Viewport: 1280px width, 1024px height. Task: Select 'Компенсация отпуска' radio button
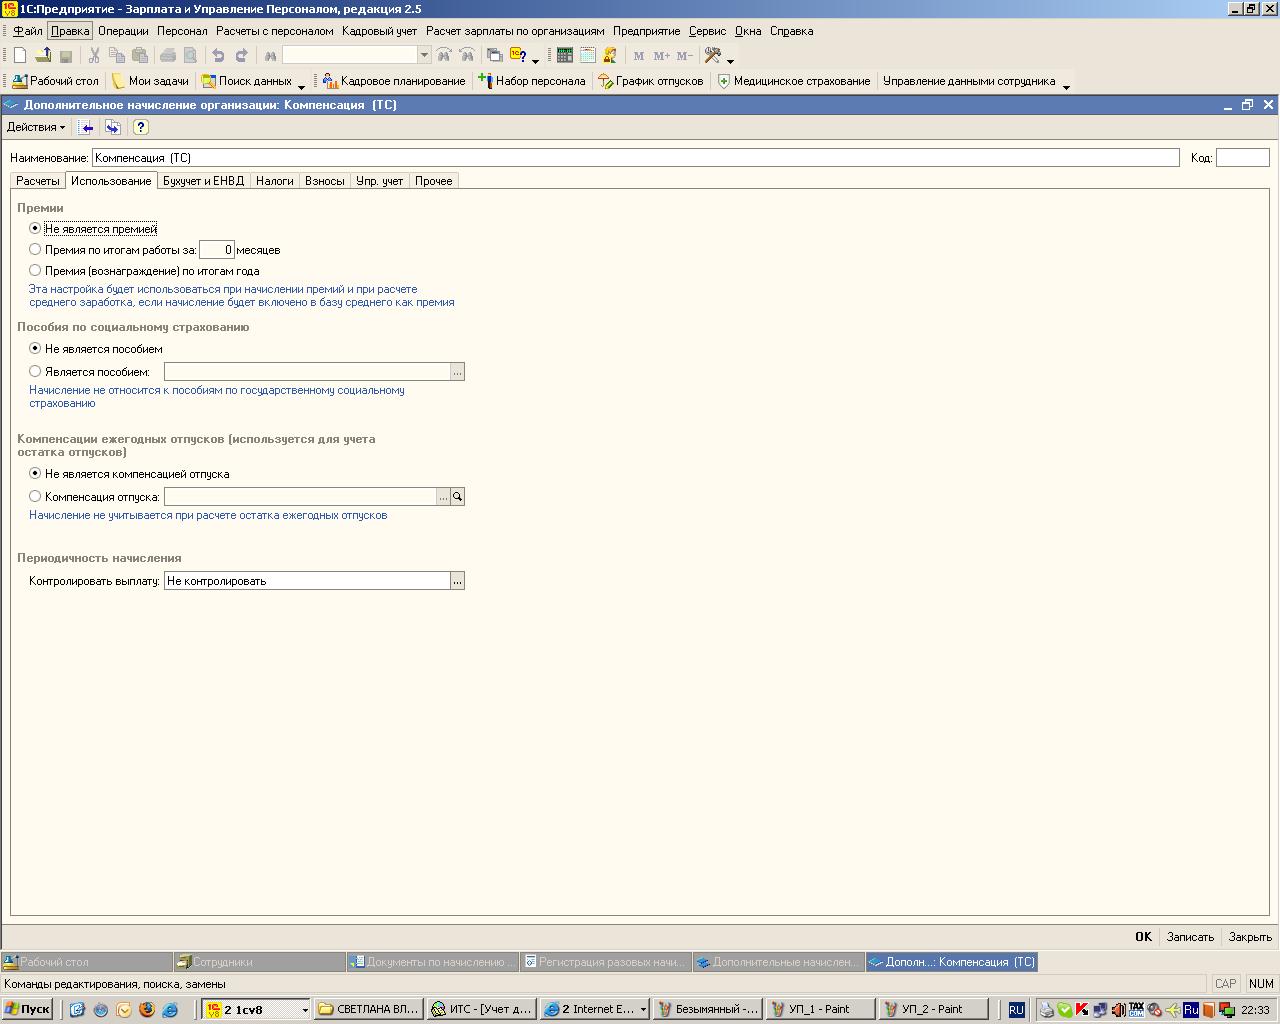[35, 497]
